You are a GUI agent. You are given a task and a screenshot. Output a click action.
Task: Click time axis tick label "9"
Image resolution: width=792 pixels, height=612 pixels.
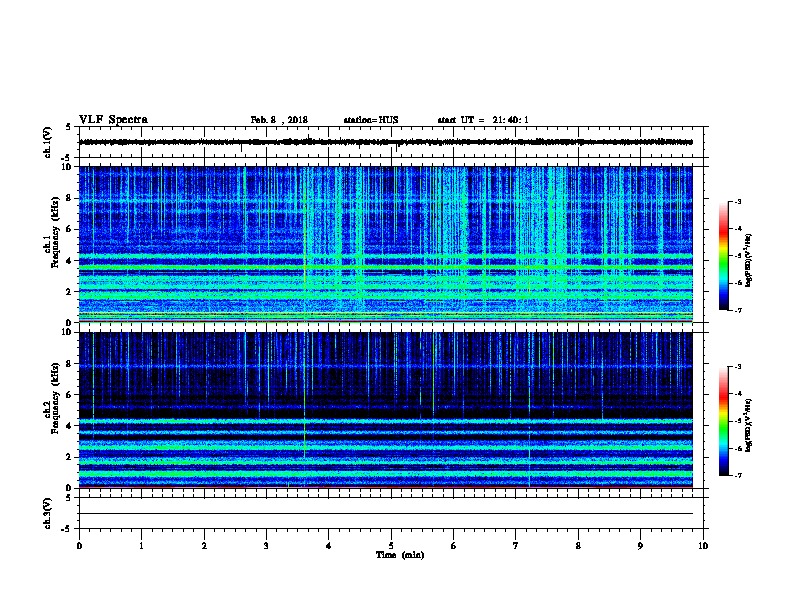click(640, 545)
